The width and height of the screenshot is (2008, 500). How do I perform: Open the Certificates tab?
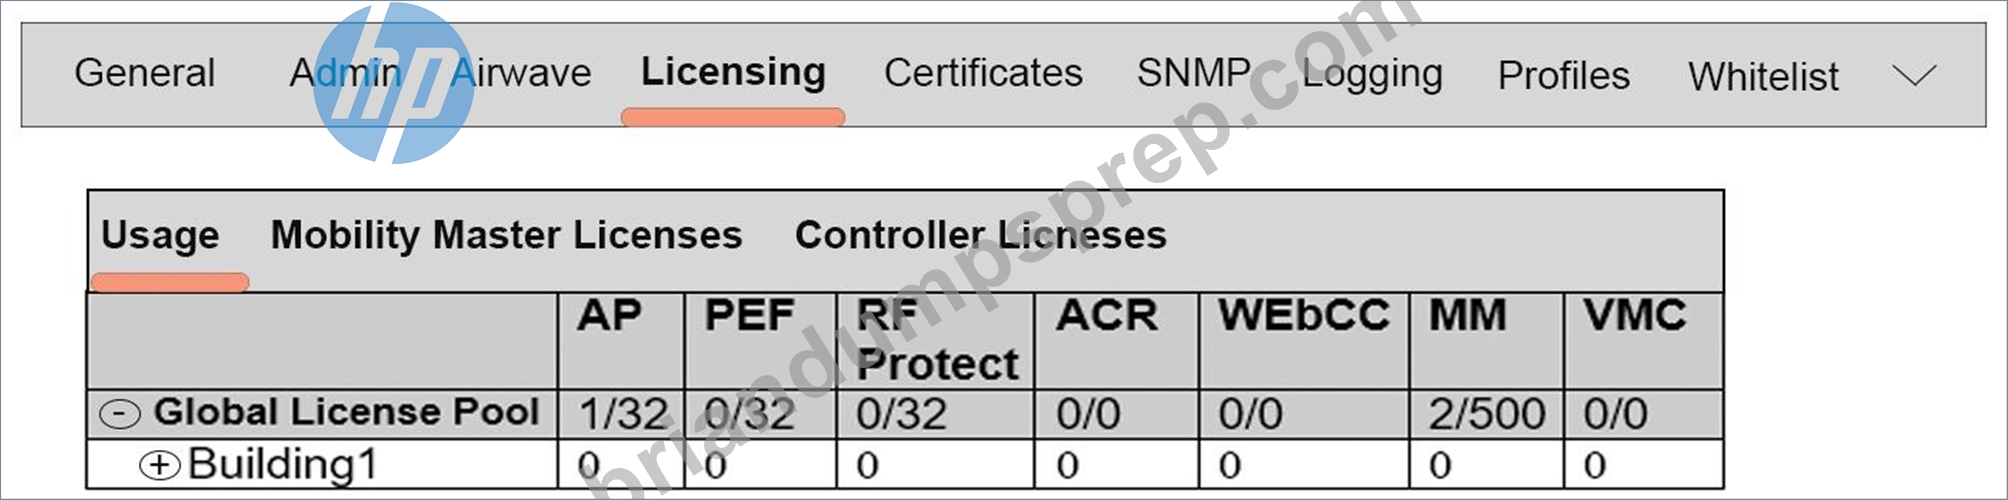pos(983,73)
